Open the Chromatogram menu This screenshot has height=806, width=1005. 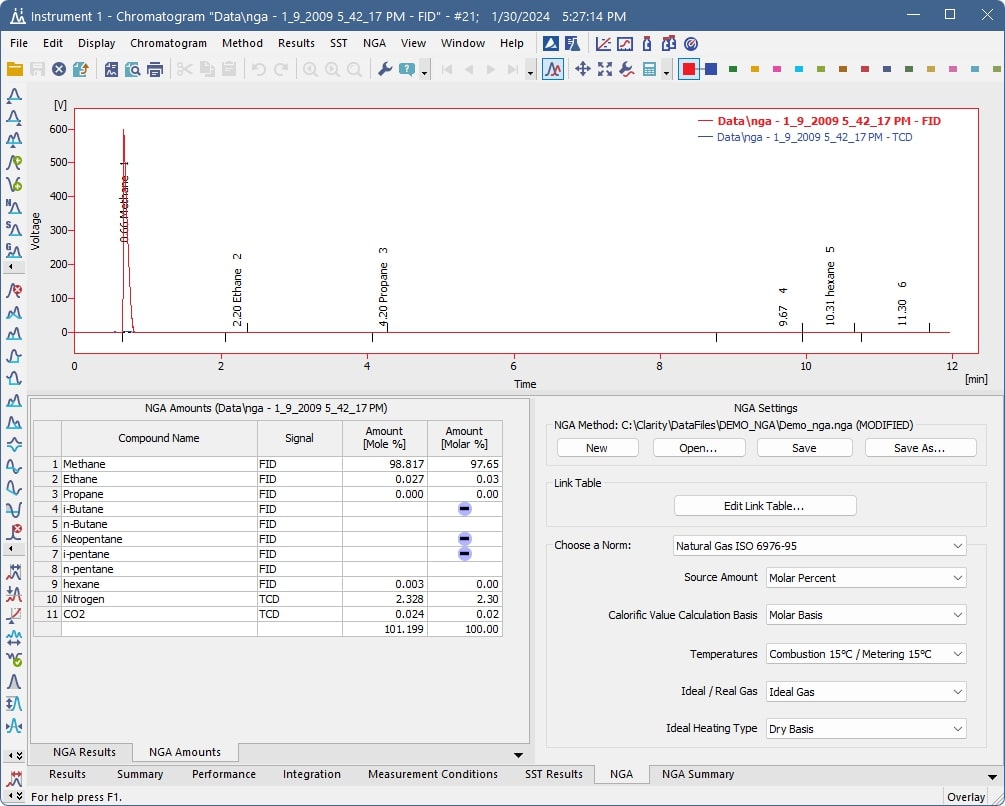tap(168, 43)
